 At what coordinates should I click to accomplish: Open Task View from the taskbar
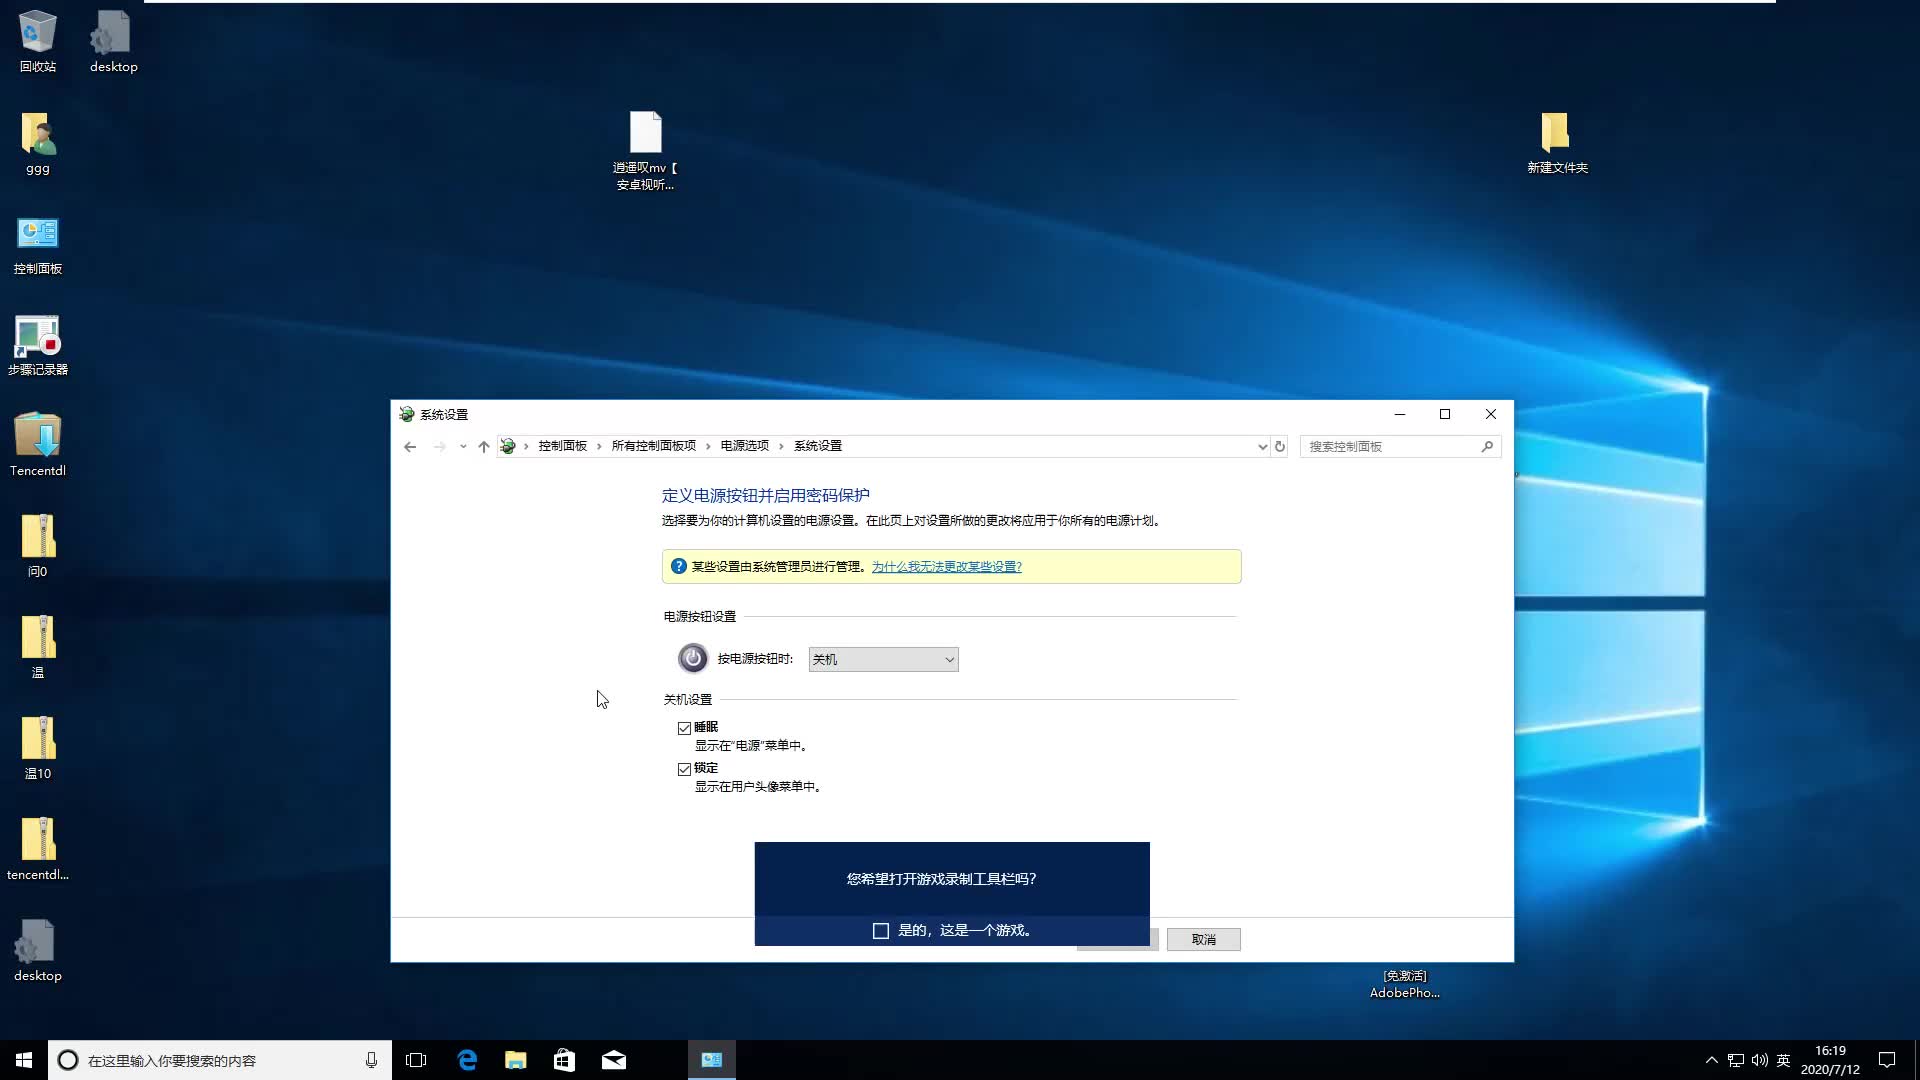point(416,1060)
